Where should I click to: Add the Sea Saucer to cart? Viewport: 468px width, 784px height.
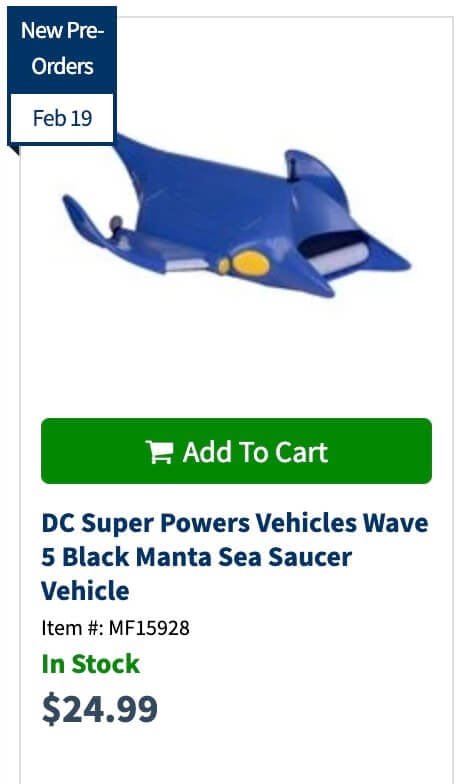point(236,451)
